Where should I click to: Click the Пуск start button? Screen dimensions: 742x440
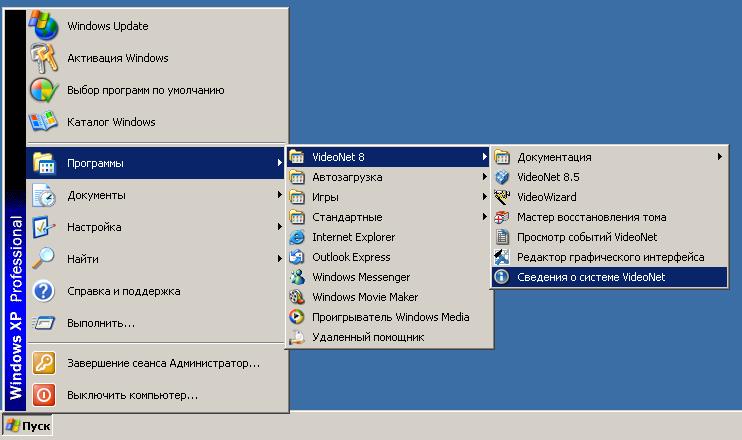click(27, 426)
